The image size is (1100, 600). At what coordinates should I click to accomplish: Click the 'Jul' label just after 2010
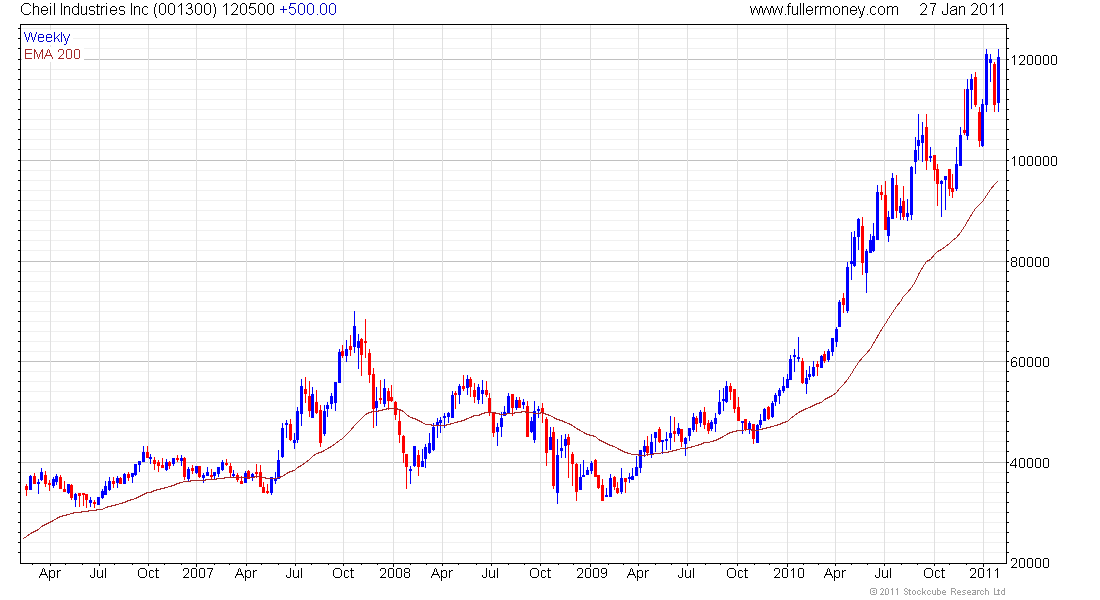(883, 573)
